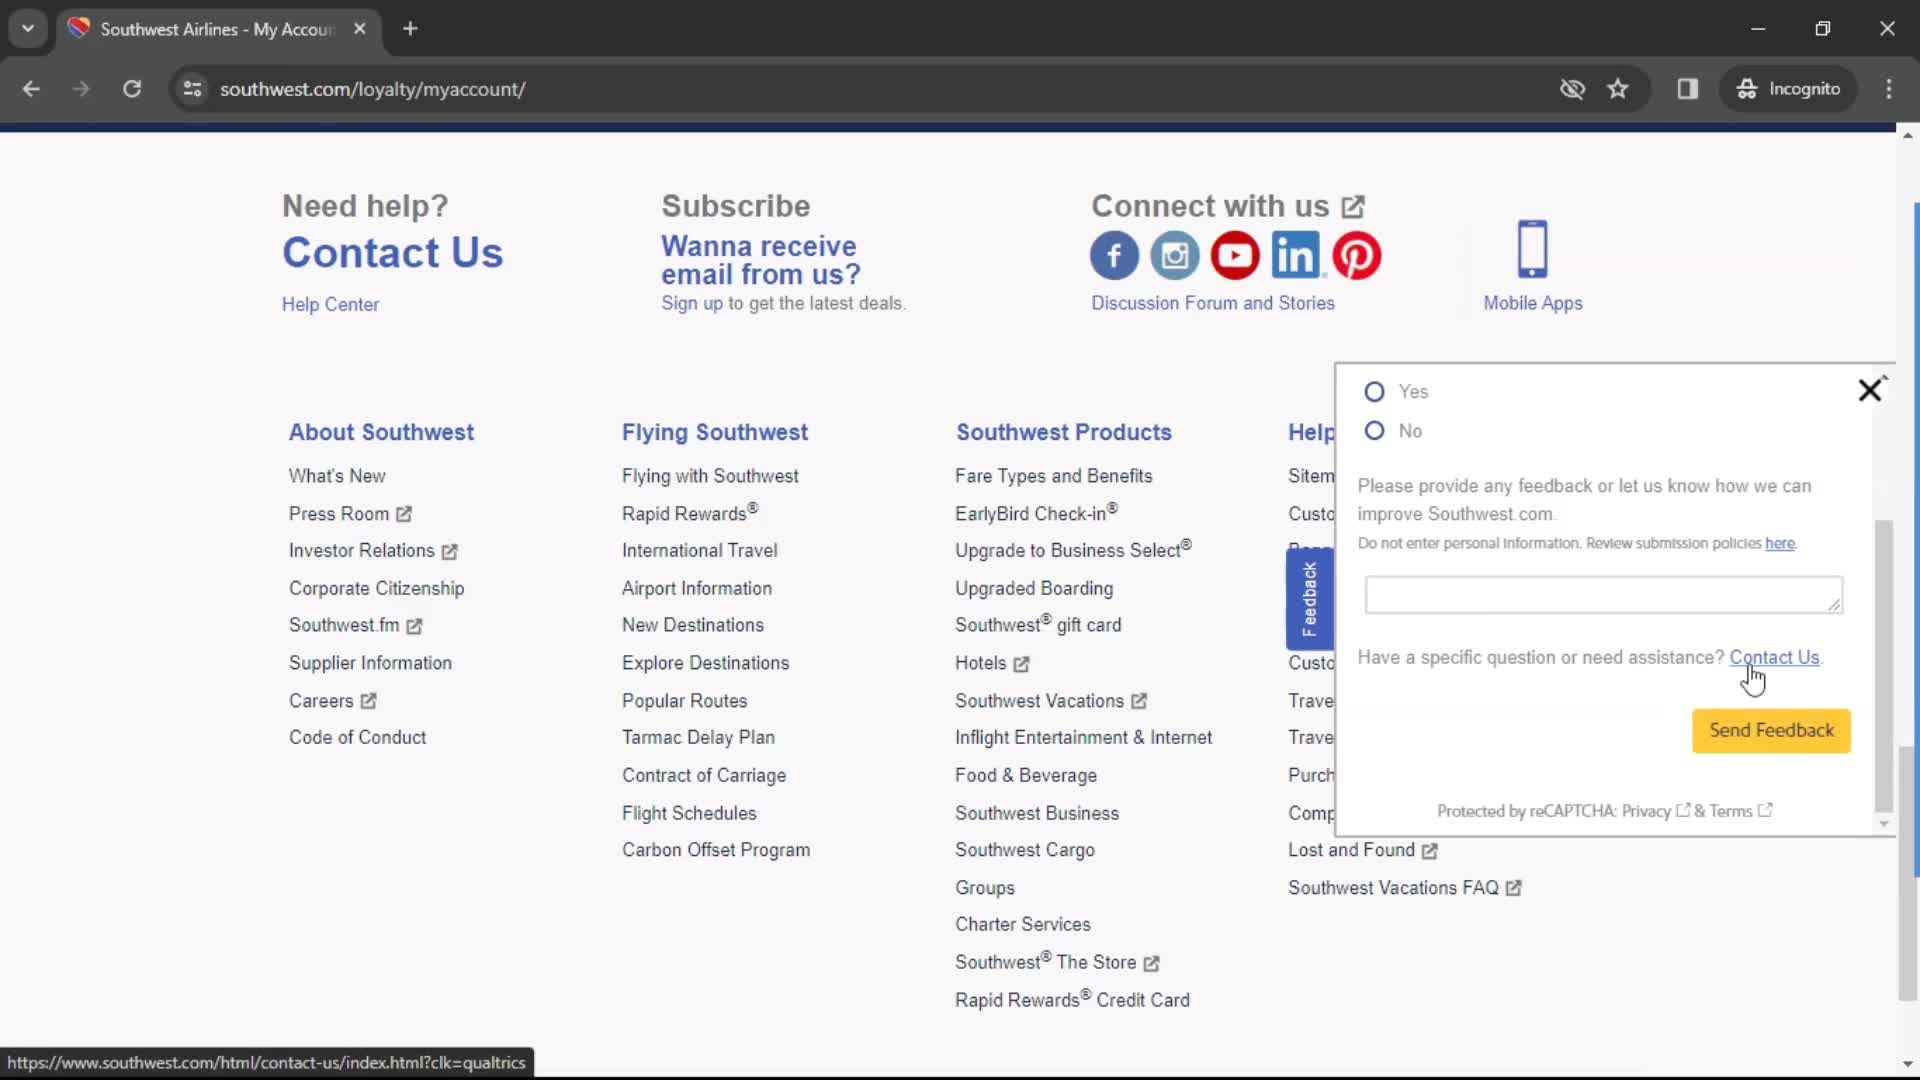Click the browser back arrow
The image size is (1920, 1080).
pos(31,89)
